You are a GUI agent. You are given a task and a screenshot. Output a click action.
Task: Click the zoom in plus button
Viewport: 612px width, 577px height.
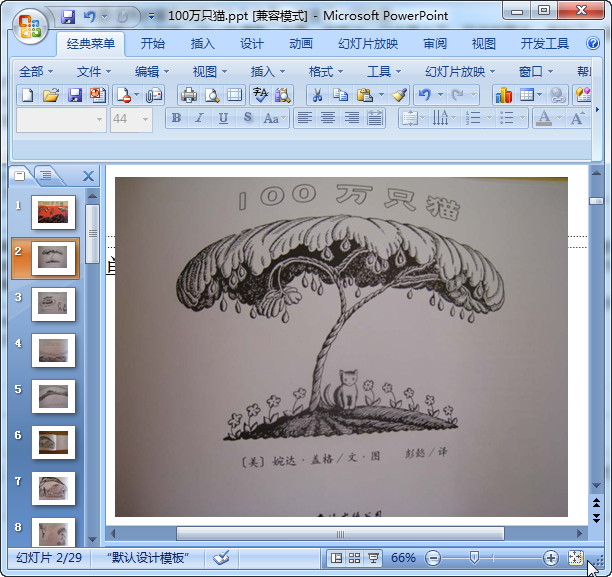point(550,558)
